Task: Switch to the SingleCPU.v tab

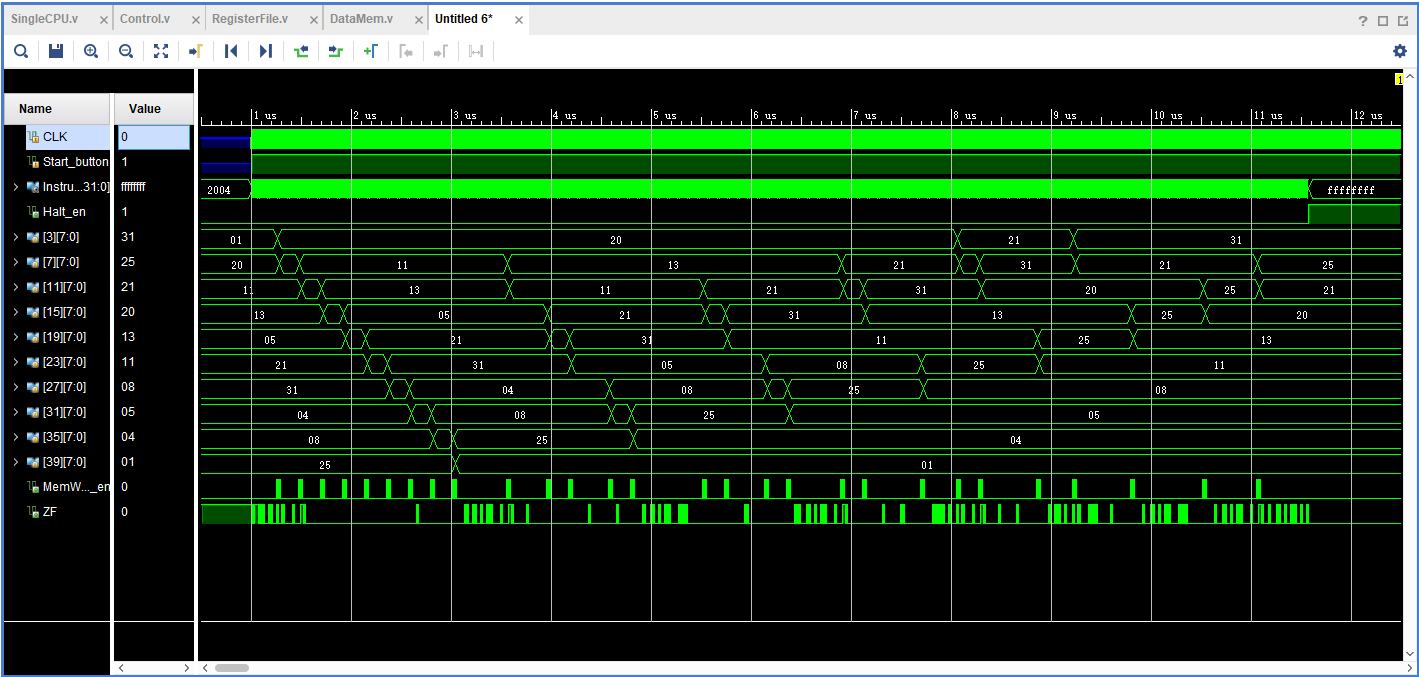Action: tap(47, 17)
